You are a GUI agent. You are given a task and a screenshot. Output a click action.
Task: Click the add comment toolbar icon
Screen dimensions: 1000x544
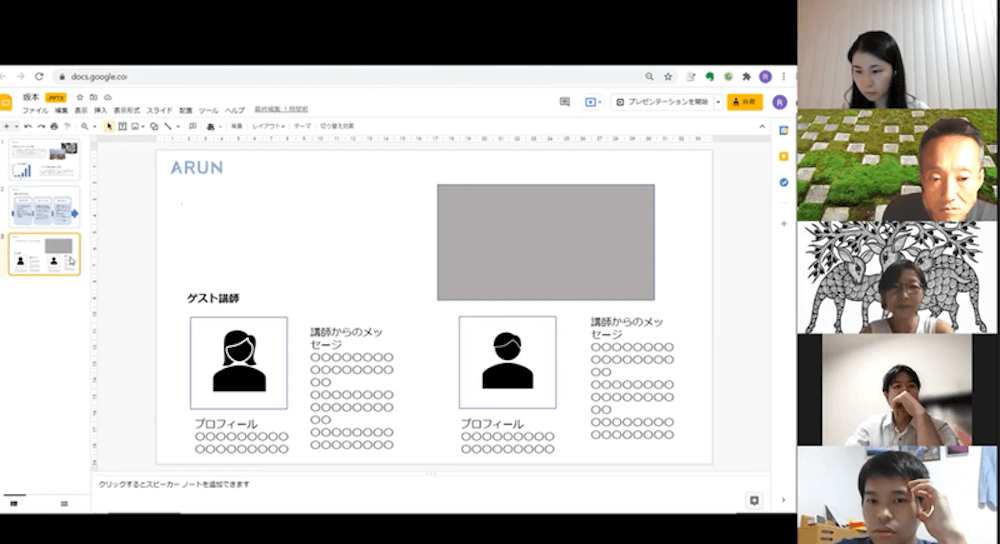click(194, 126)
